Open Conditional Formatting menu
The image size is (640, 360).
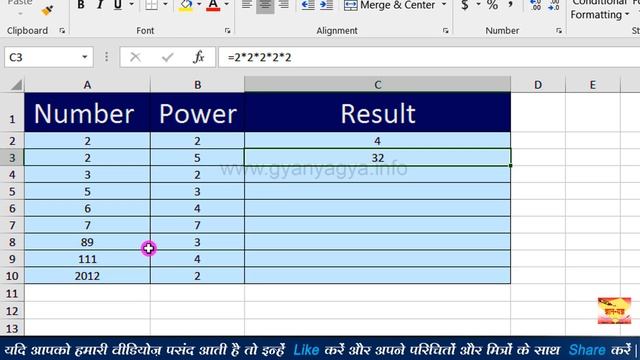(601, 10)
